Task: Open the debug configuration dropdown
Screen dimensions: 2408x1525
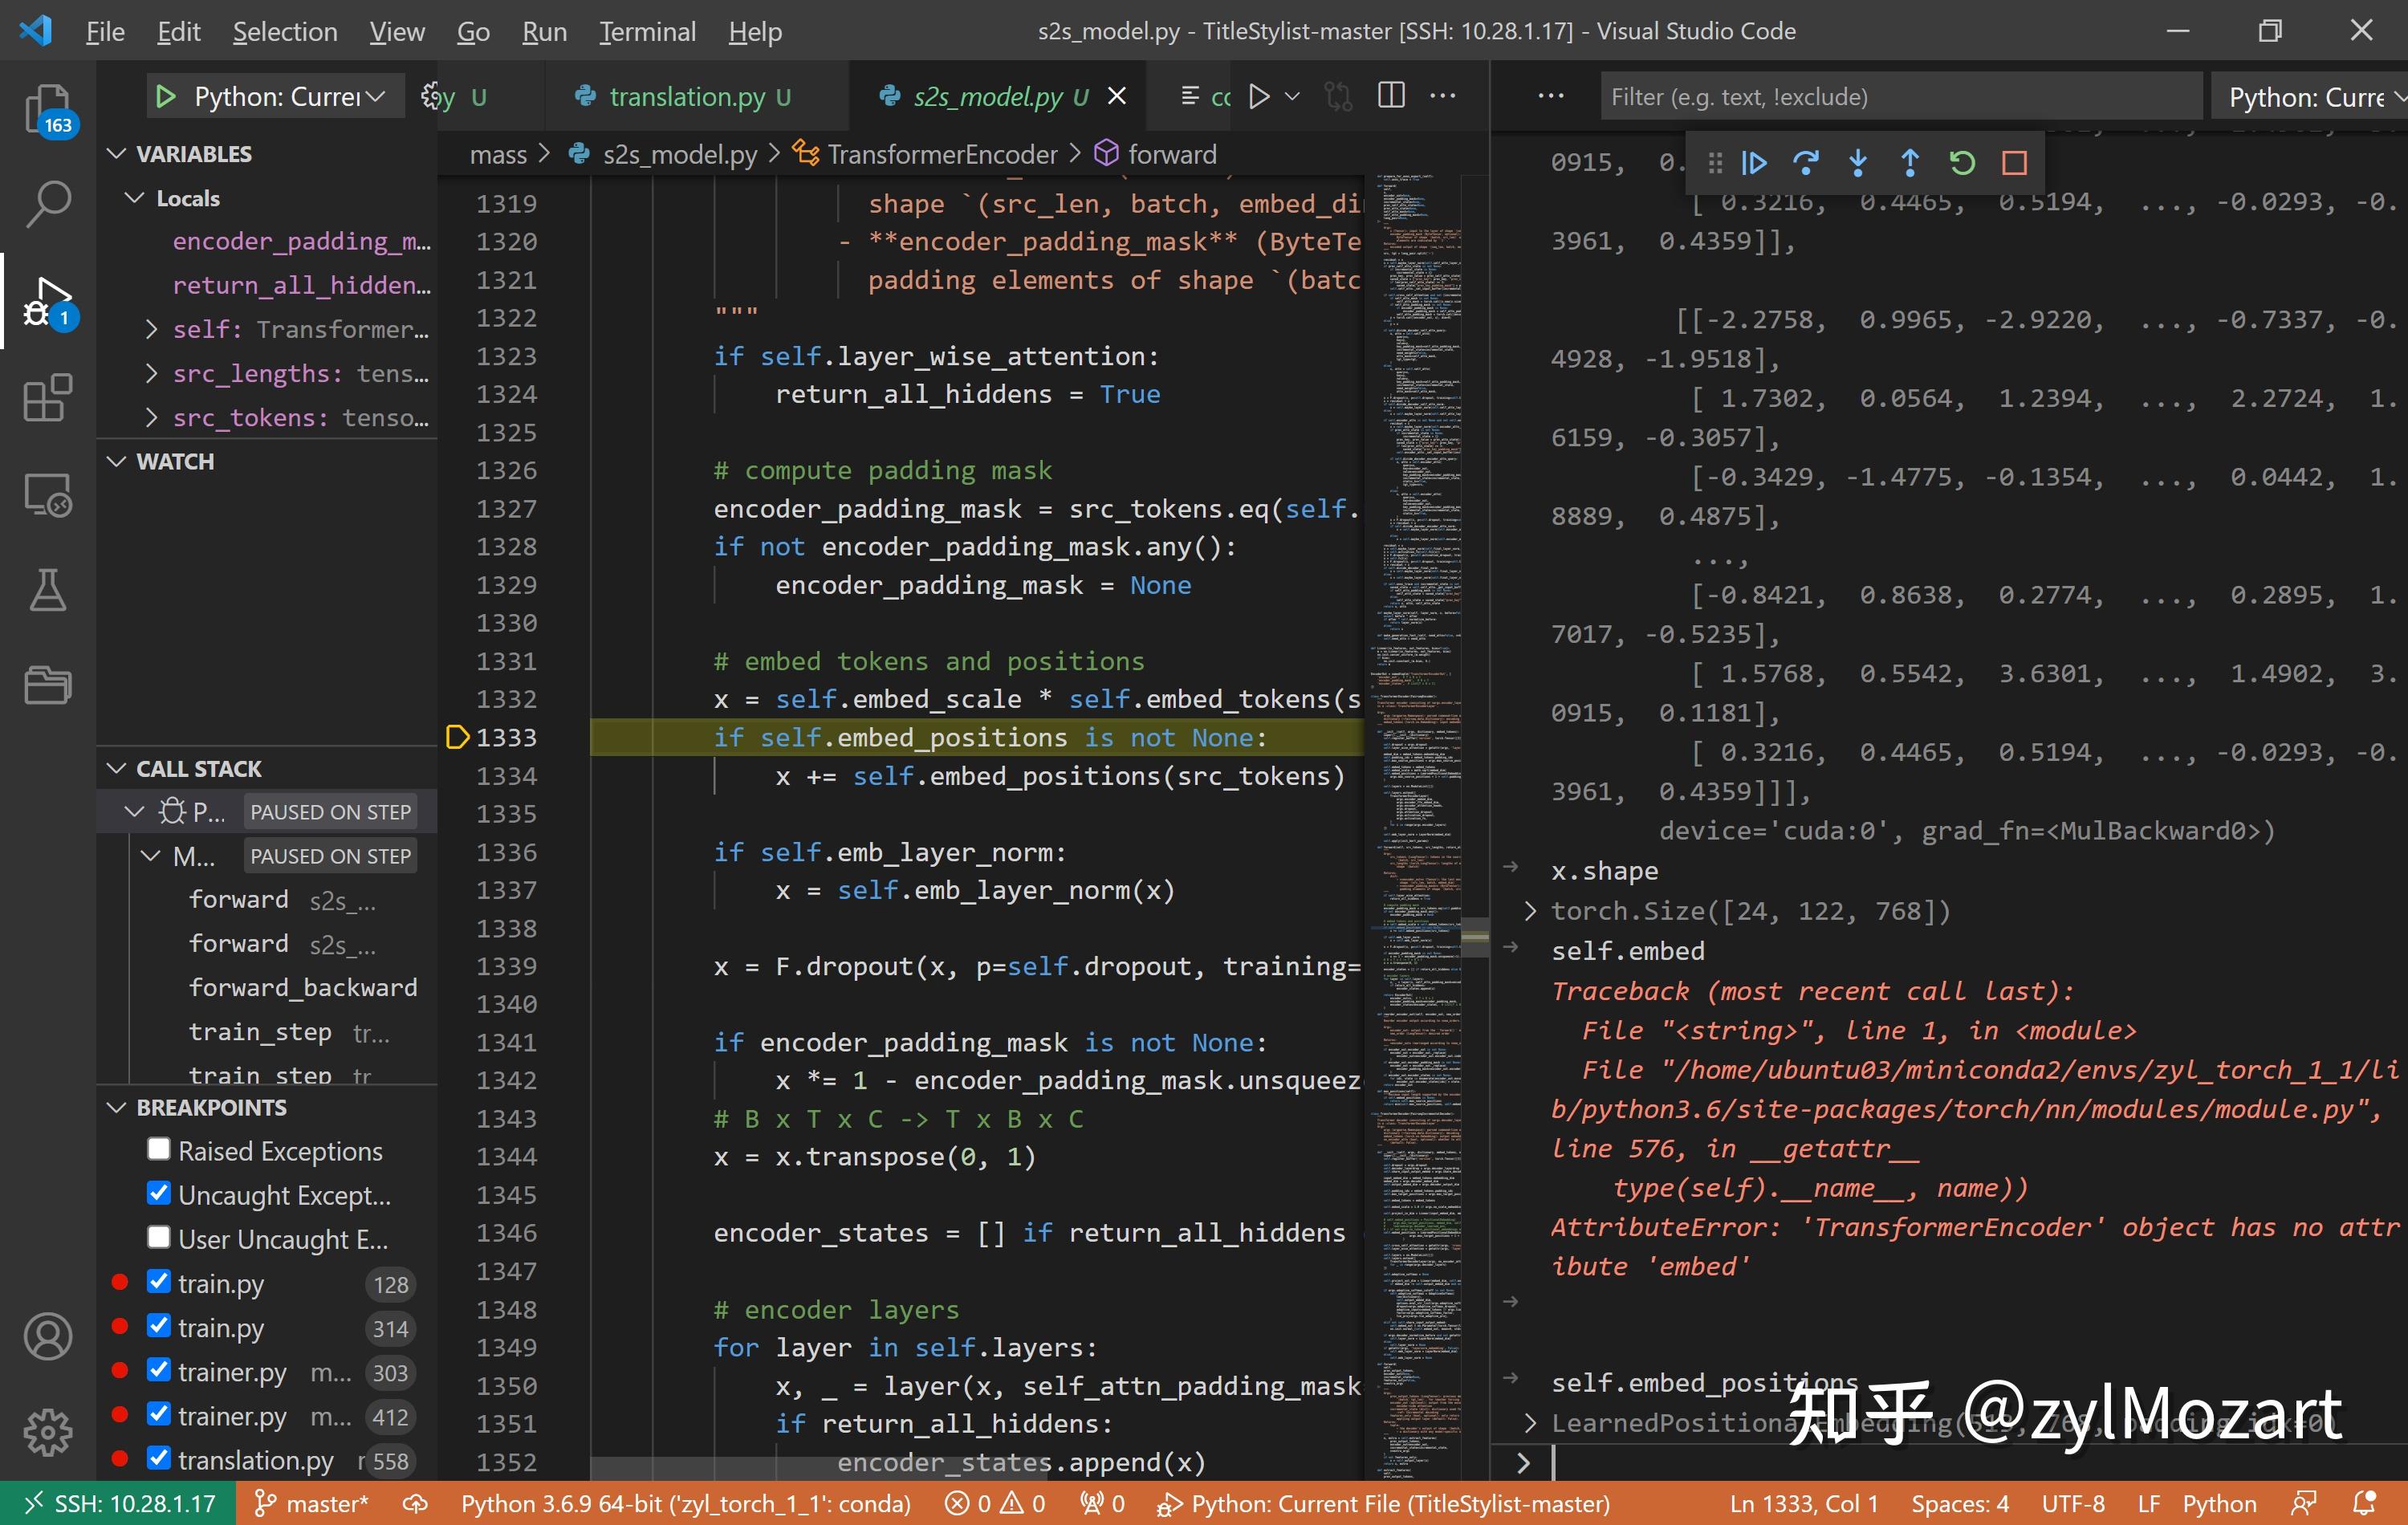Action: tap(288, 97)
